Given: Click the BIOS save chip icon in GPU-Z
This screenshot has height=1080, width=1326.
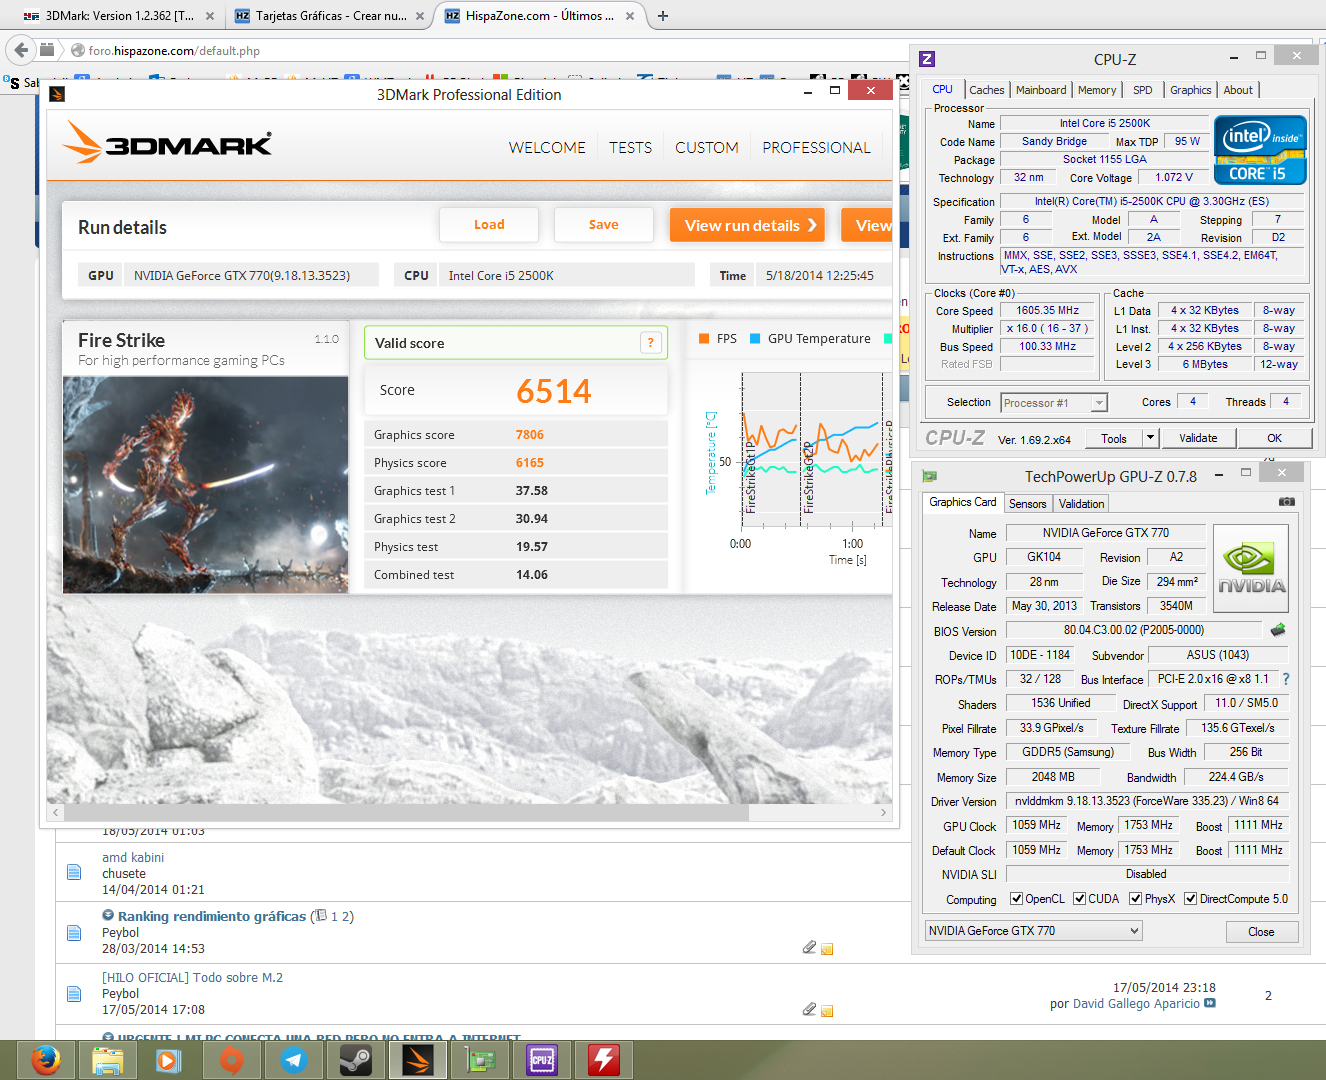Looking at the screenshot, I should click(x=1277, y=630).
